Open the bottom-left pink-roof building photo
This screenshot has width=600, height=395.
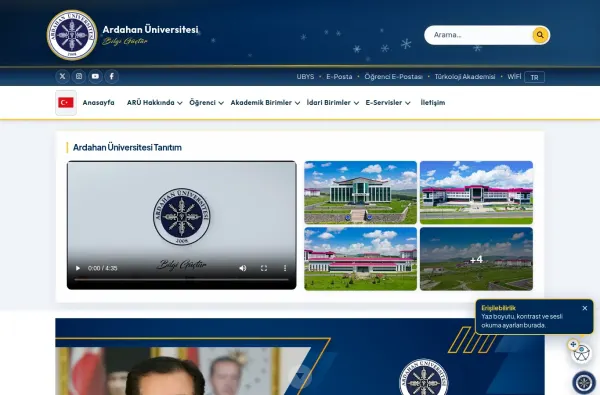coord(360,259)
